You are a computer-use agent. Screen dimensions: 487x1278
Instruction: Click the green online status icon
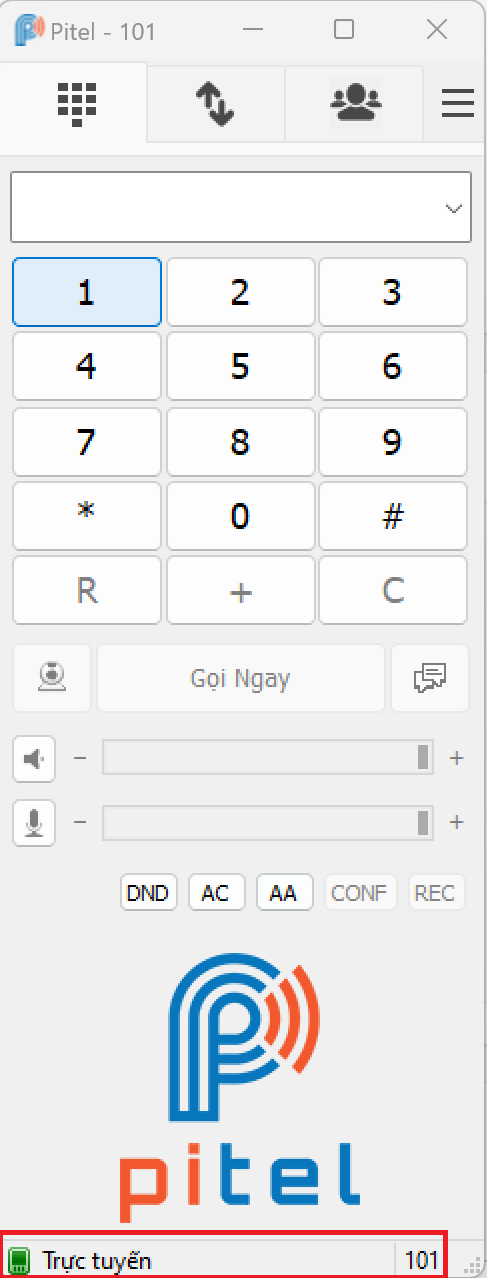tap(19, 1260)
